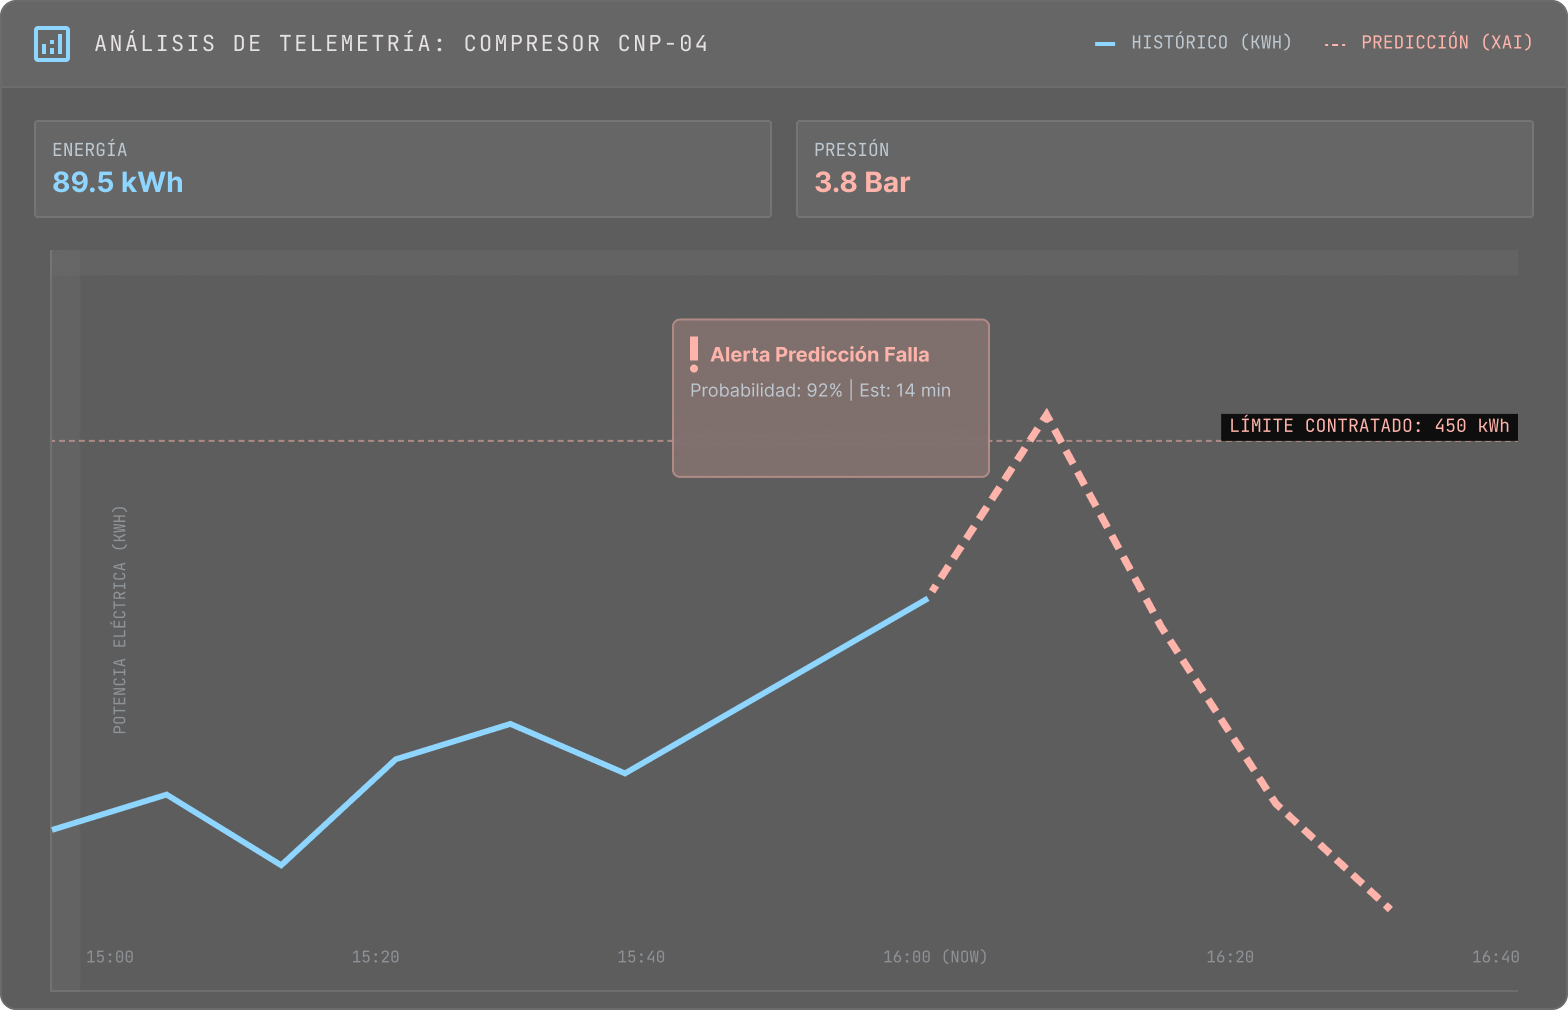1568x1010 pixels.
Task: Click the Límite Contratado: 450 kWh label
Action: [1369, 426]
